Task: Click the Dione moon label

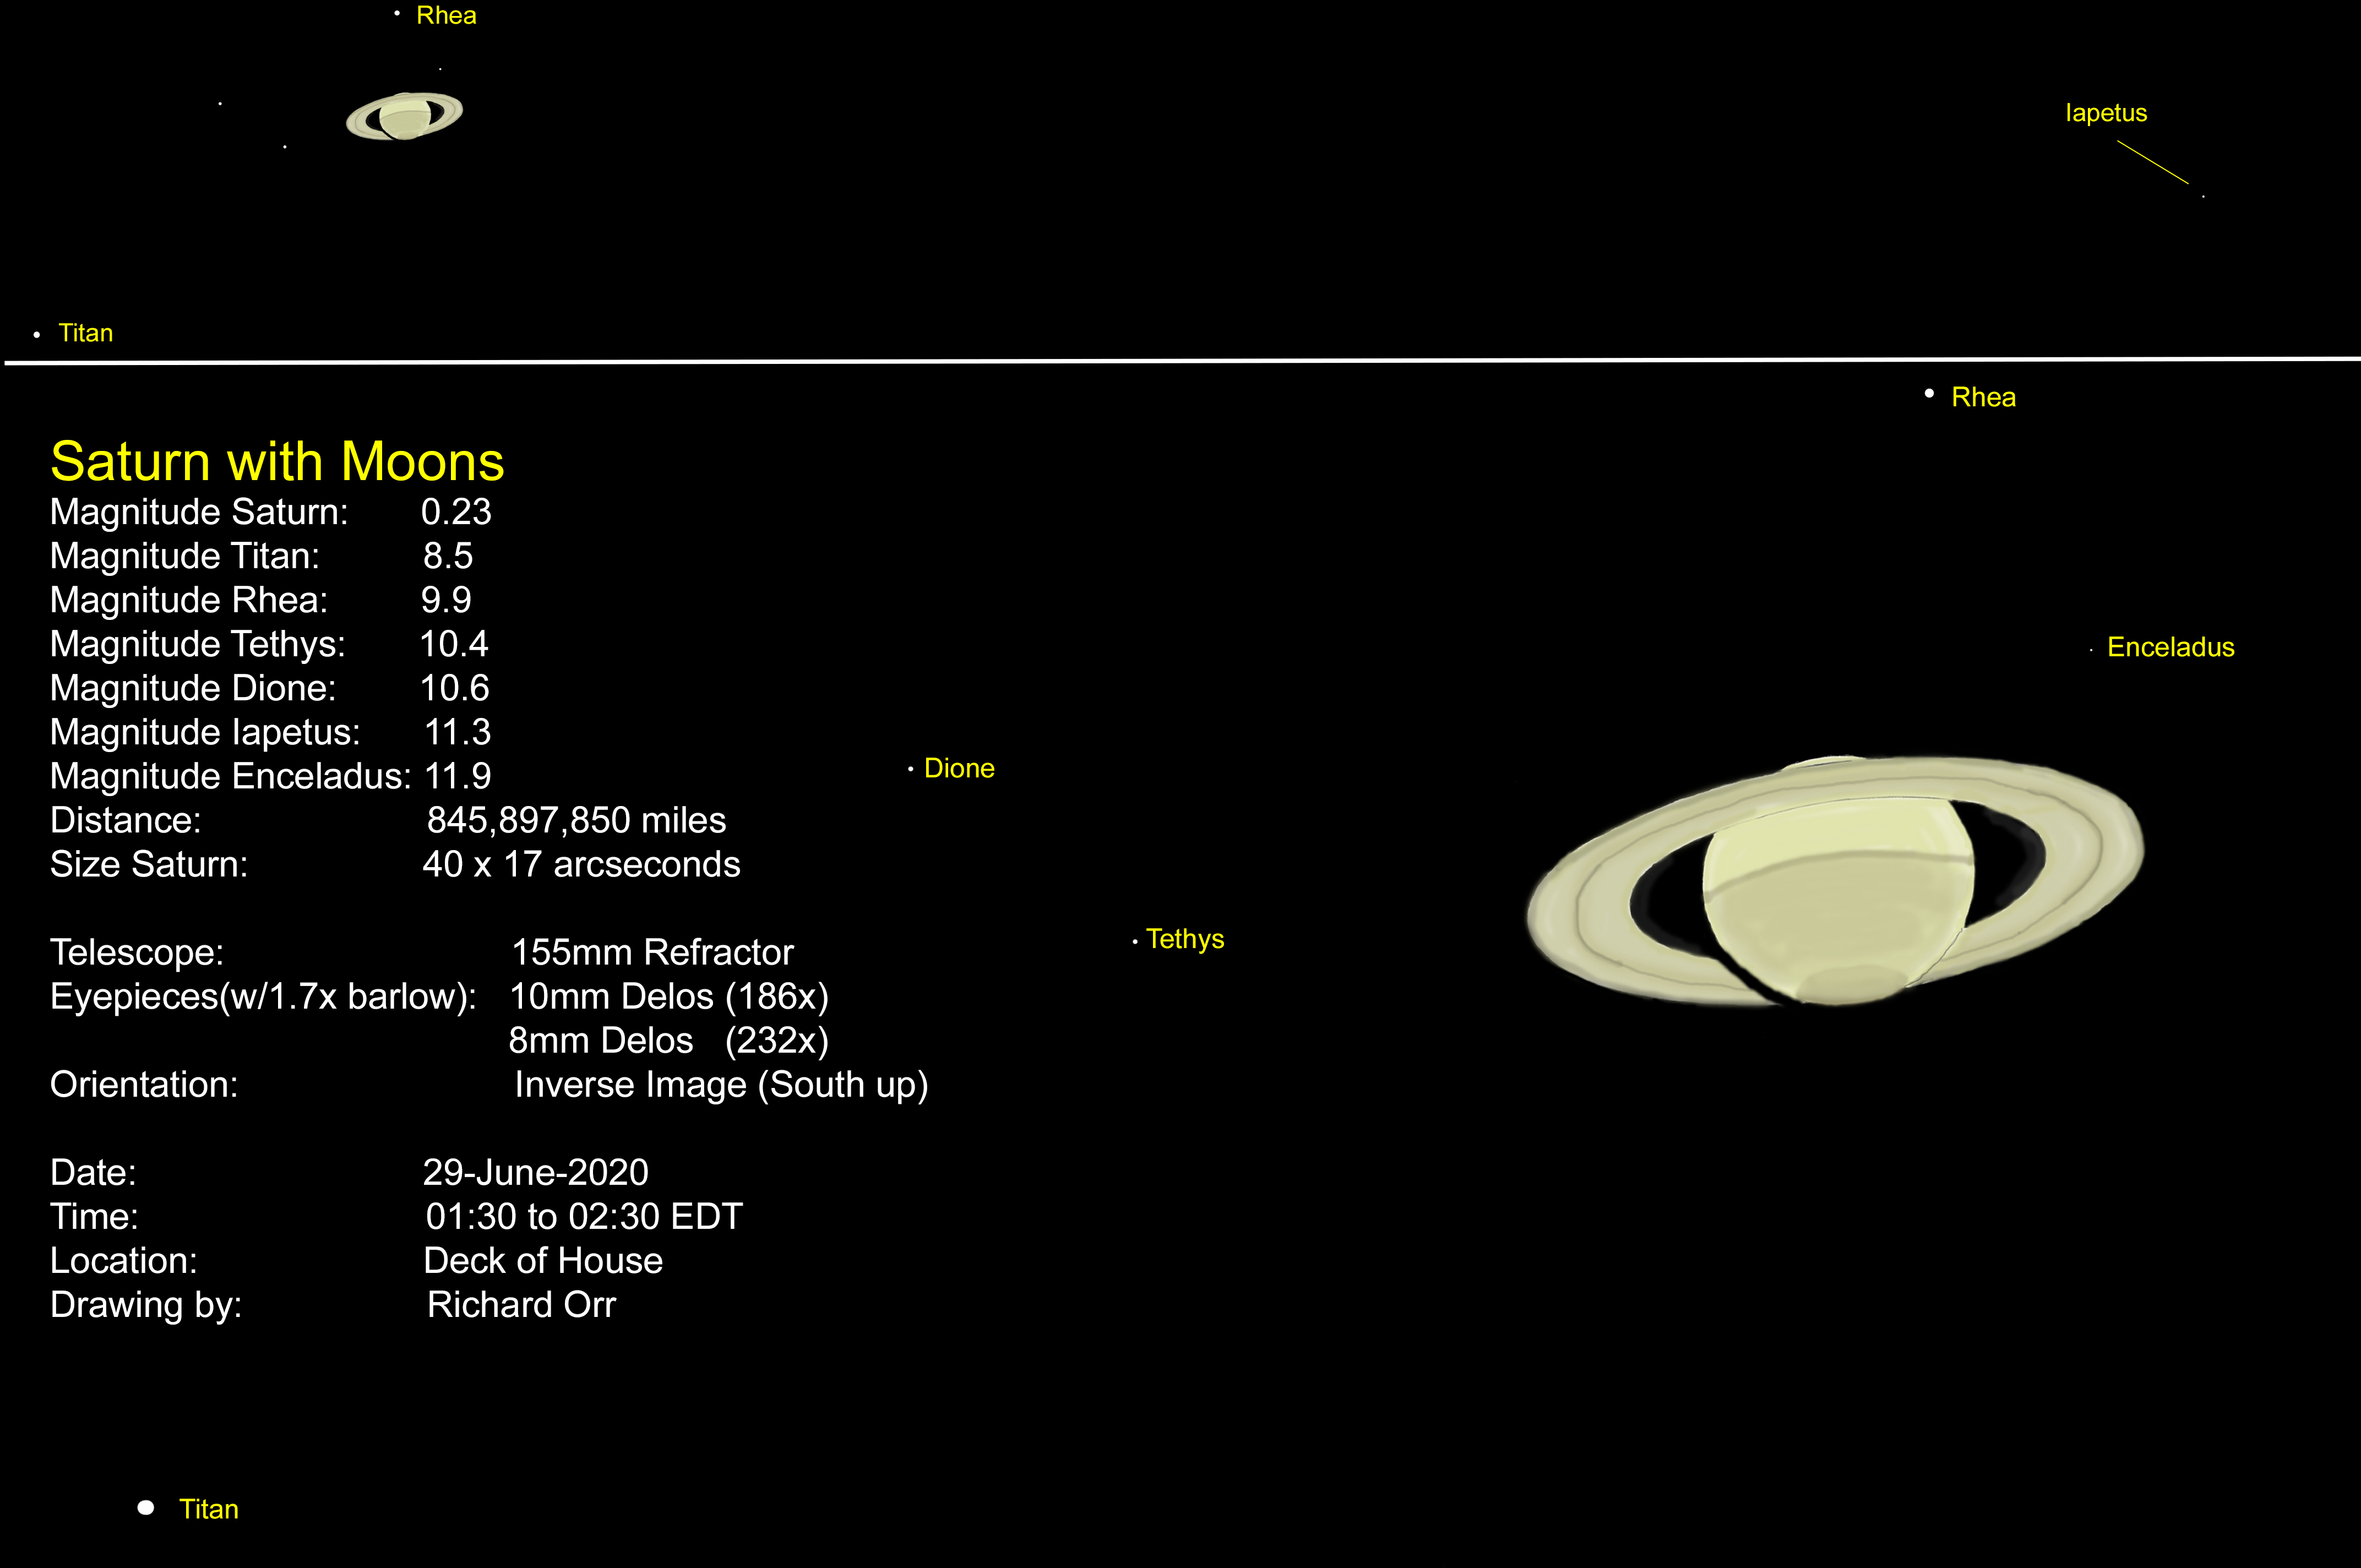Action: [x=959, y=768]
